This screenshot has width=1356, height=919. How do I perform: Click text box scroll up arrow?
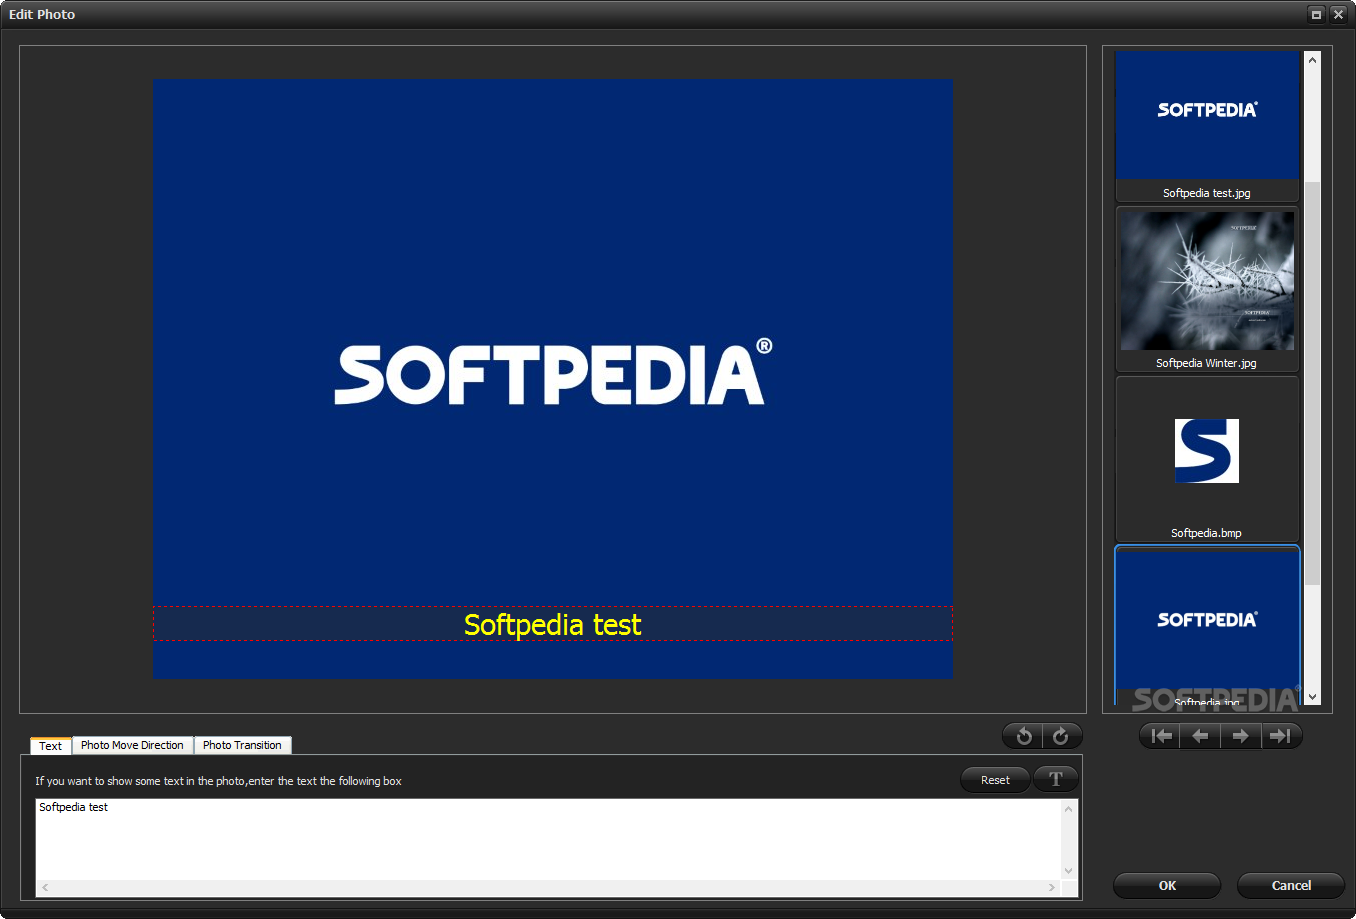pos(1068,808)
